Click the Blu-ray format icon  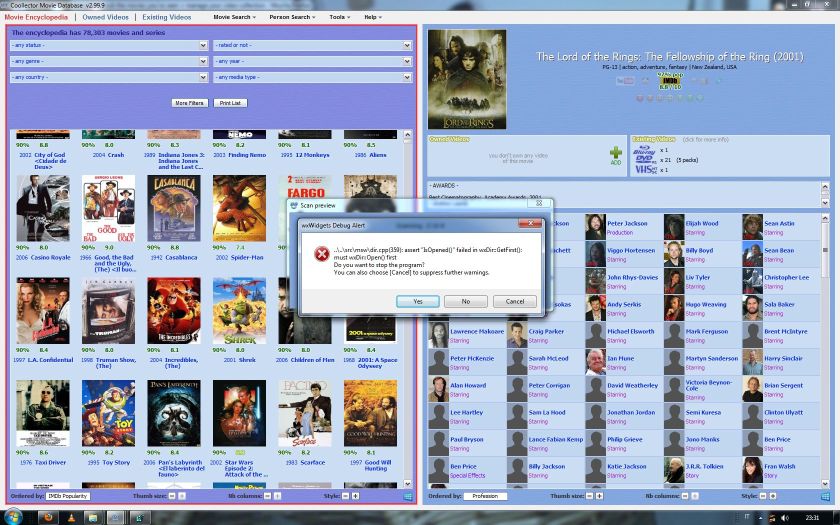tap(644, 149)
